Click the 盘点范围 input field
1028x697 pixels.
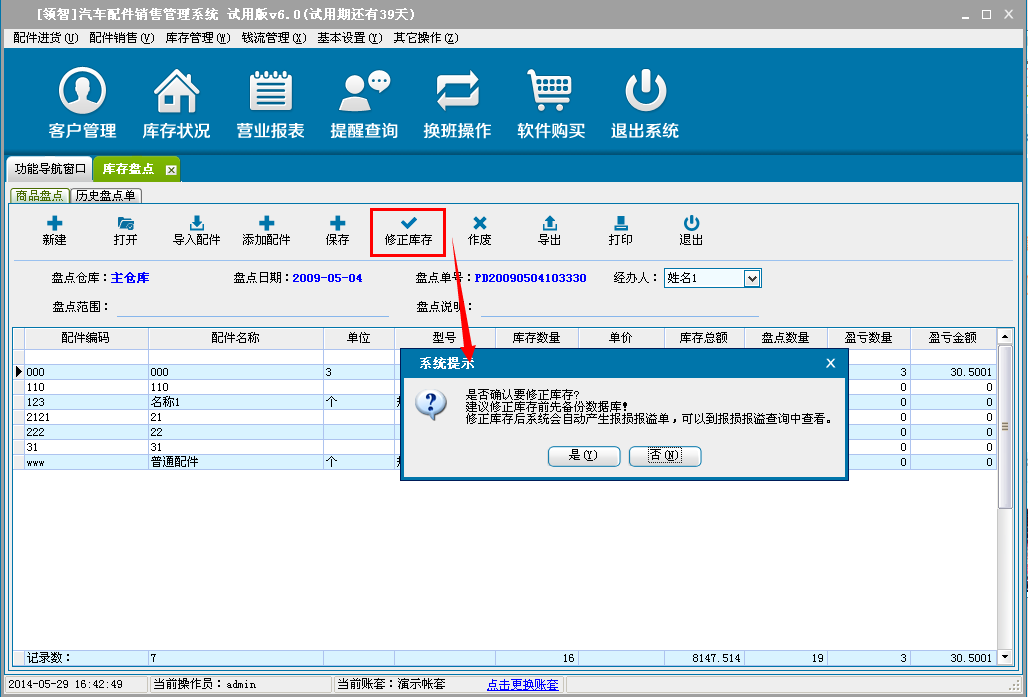[250, 307]
